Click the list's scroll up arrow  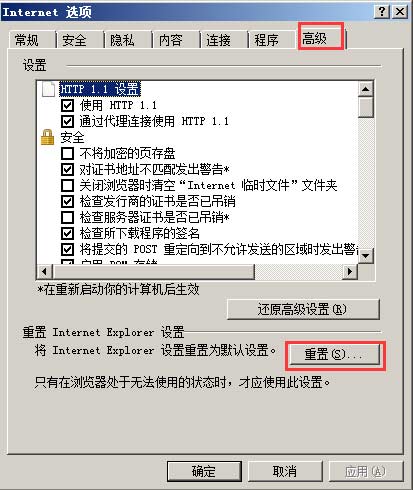(366, 89)
